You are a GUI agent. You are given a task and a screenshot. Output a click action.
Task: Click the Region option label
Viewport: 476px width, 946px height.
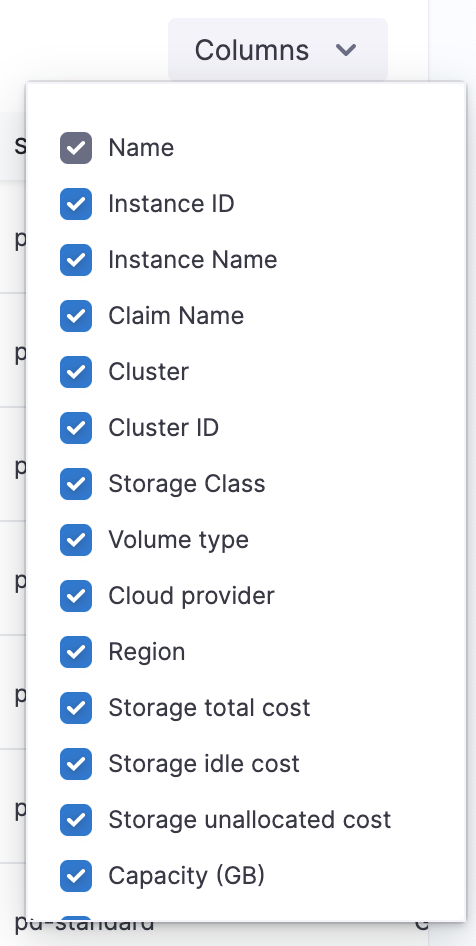pyautogui.click(x=147, y=652)
